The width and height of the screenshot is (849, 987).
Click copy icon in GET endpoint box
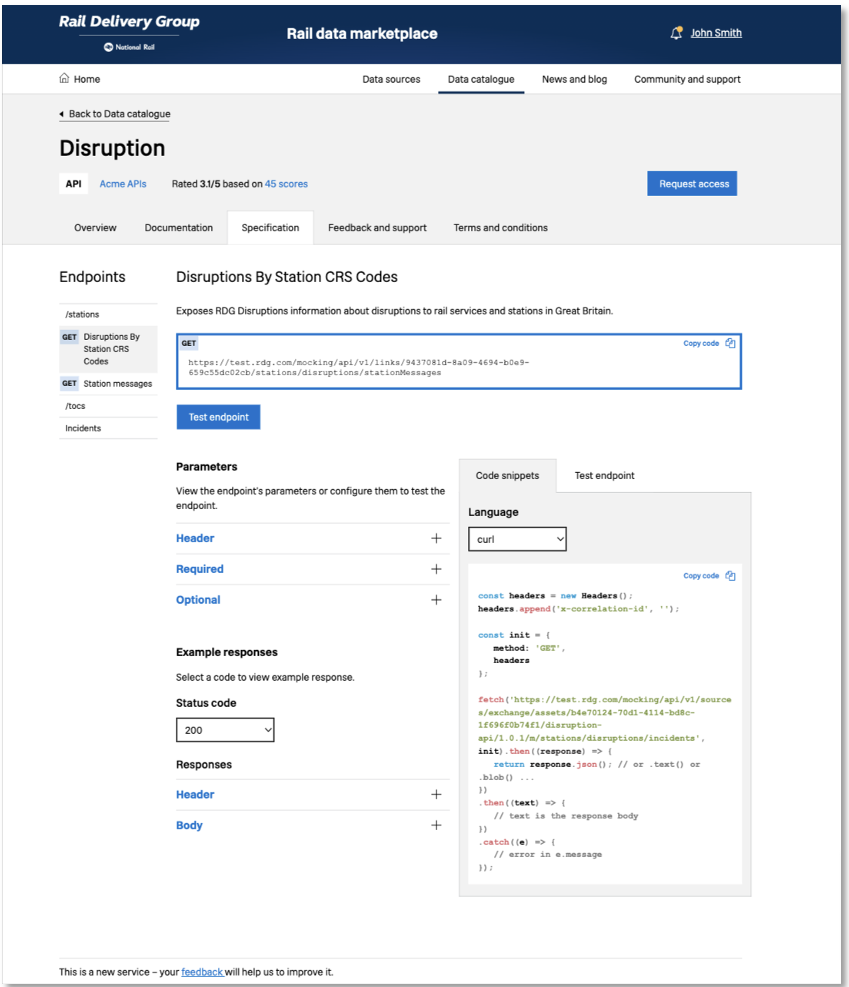point(730,343)
